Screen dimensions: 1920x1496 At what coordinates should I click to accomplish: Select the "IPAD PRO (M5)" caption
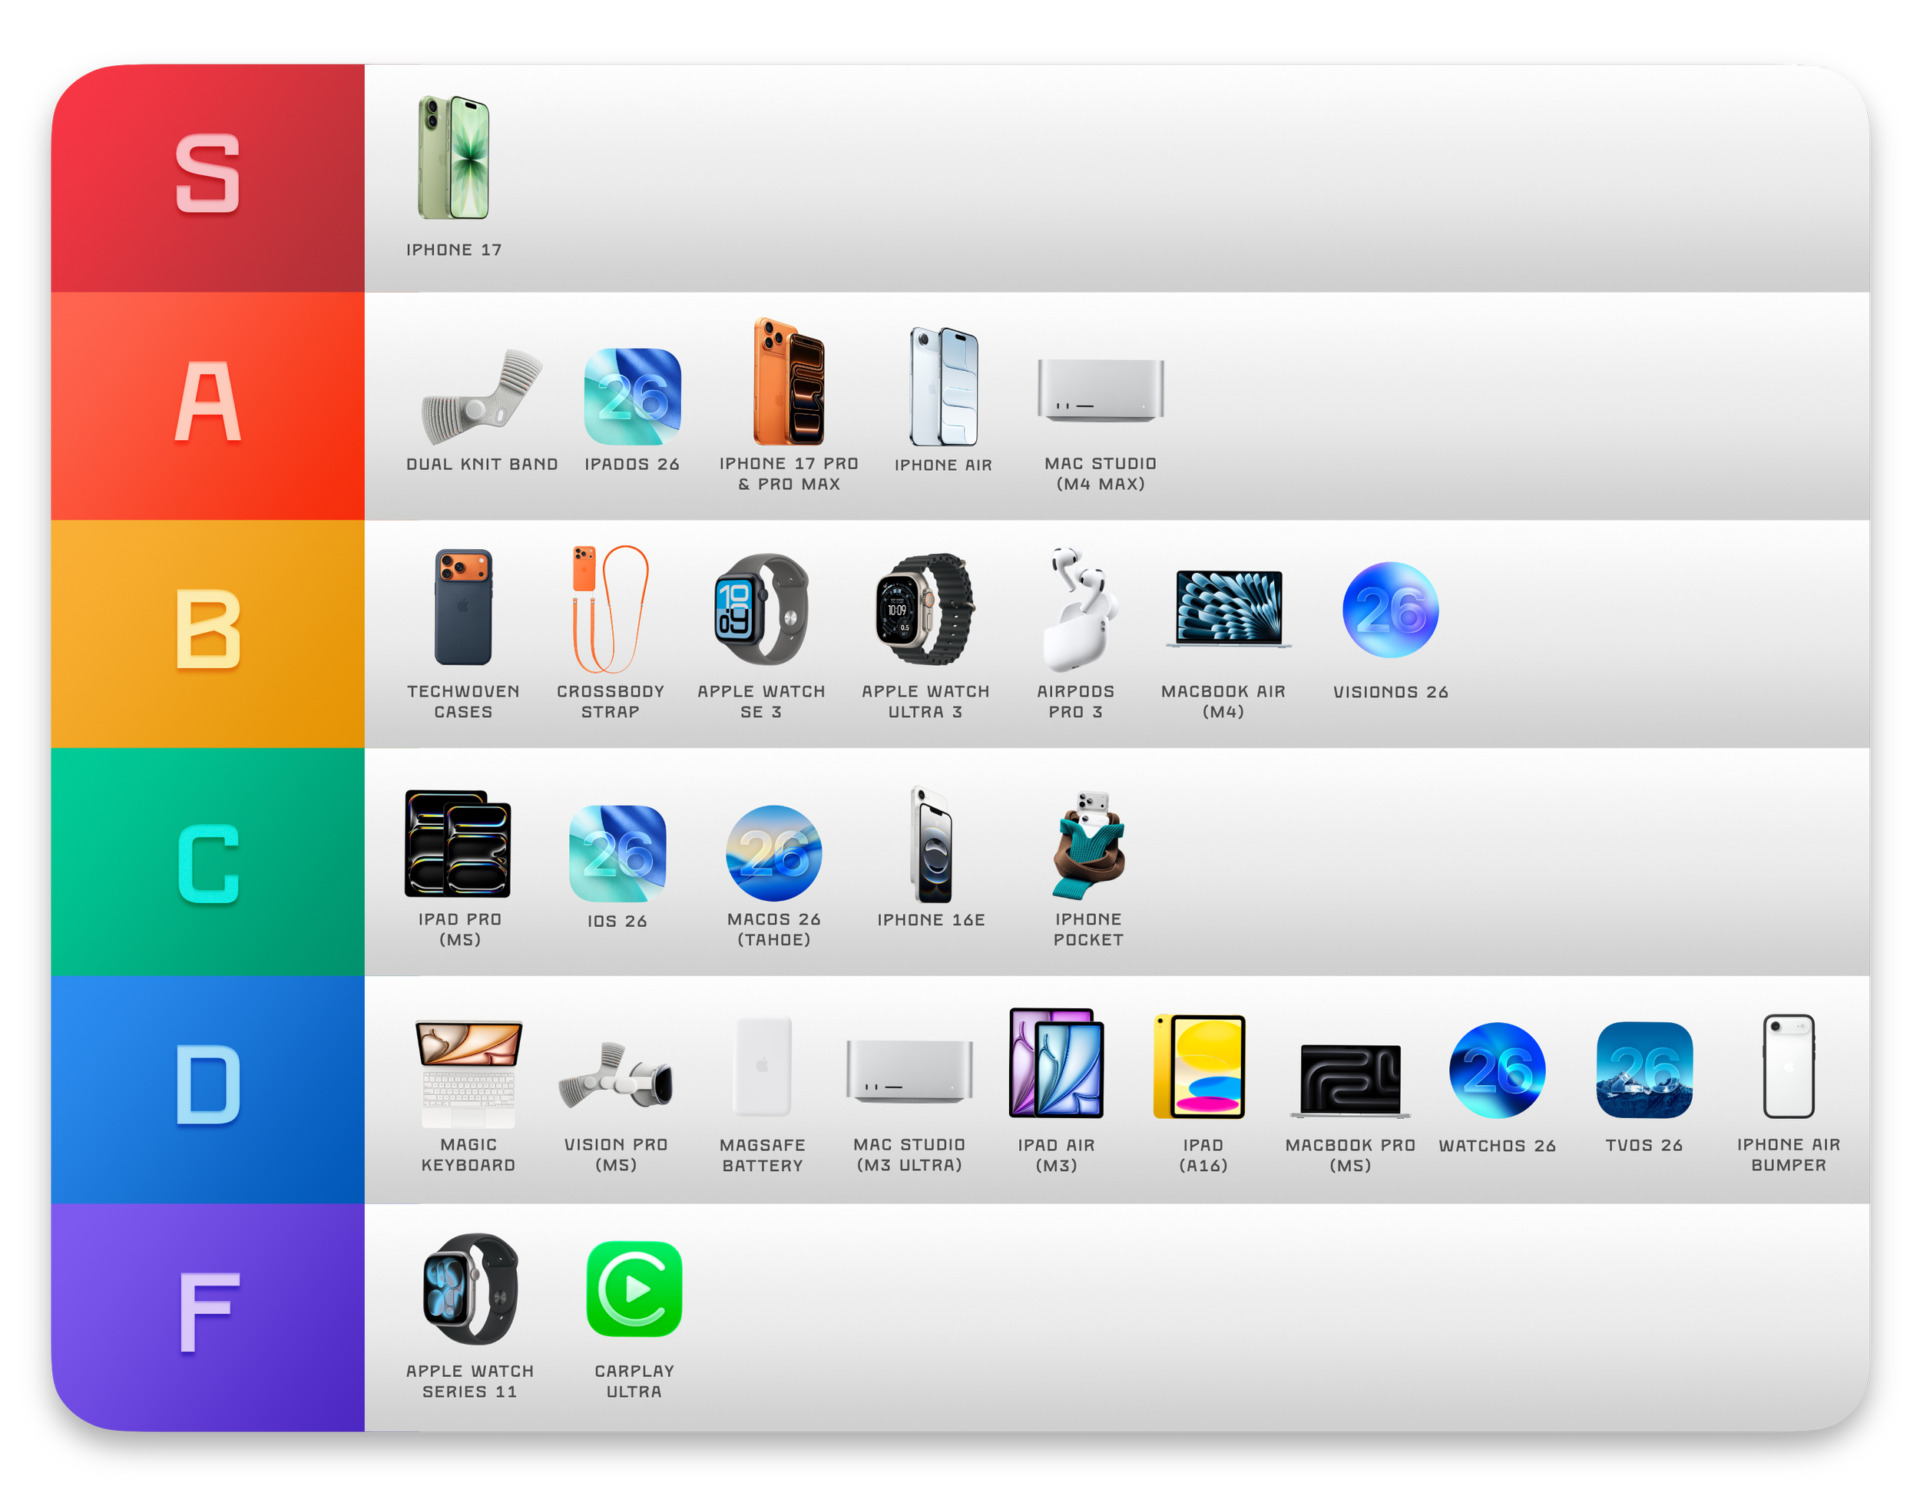[460, 930]
